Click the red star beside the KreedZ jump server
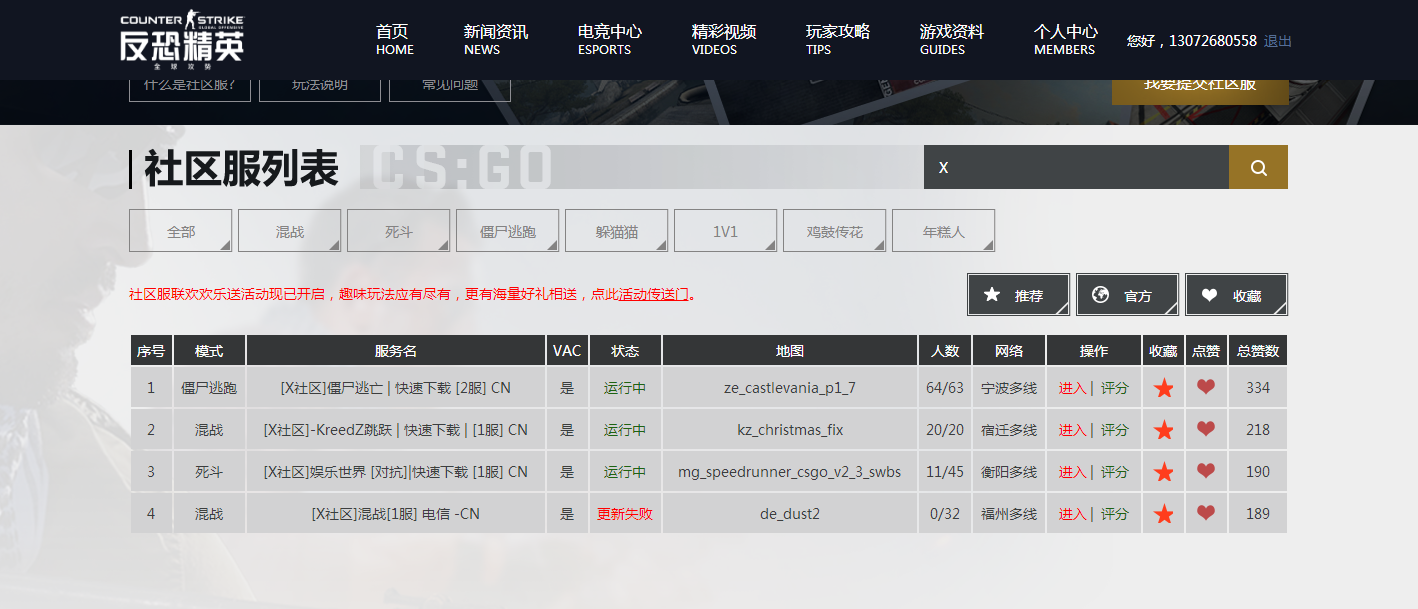The height and width of the screenshot is (609, 1418). click(x=1163, y=429)
